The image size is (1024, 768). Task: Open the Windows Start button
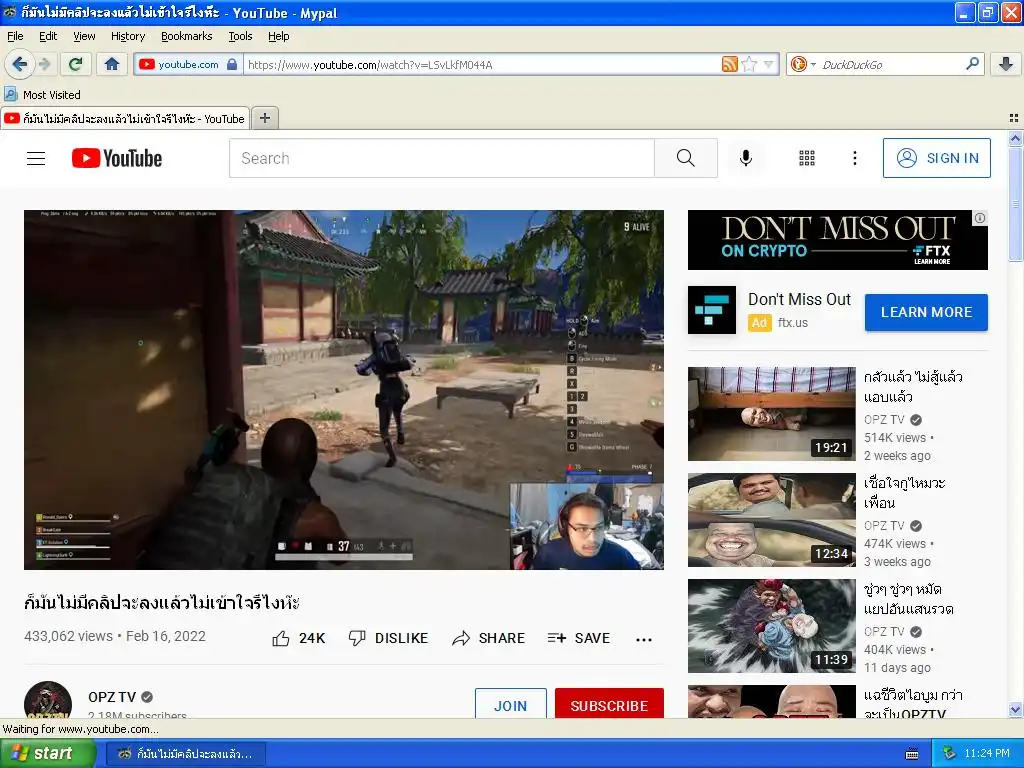click(x=48, y=754)
